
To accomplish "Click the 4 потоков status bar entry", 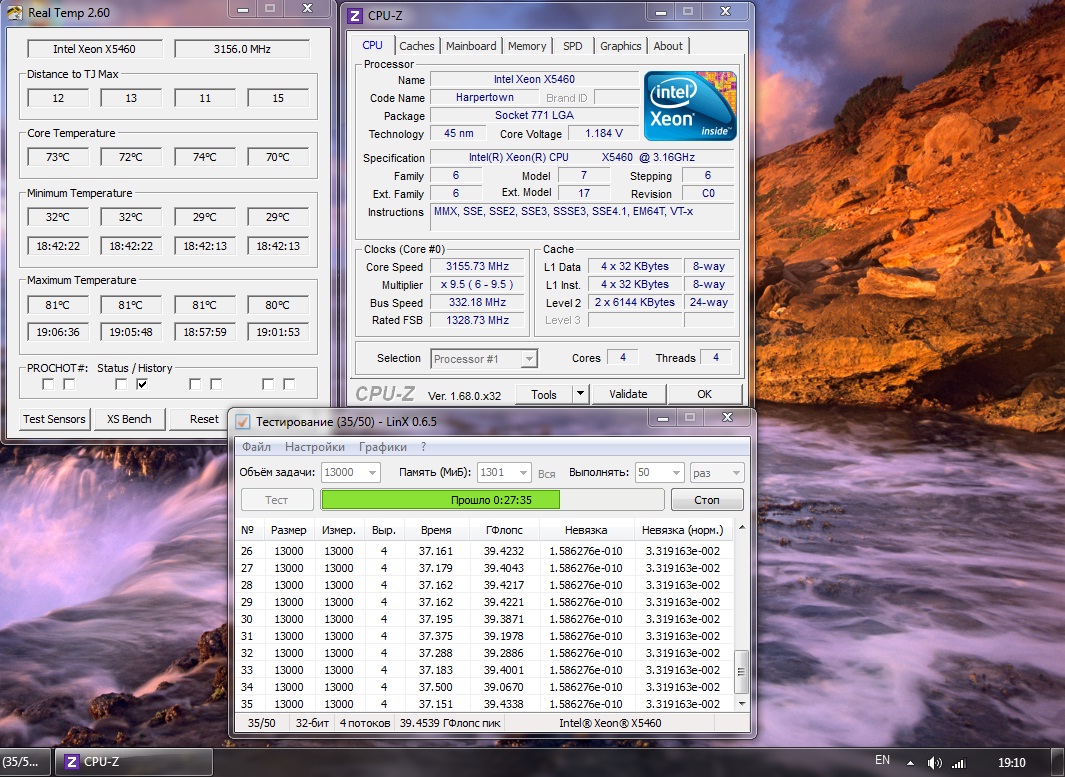I will click(365, 723).
